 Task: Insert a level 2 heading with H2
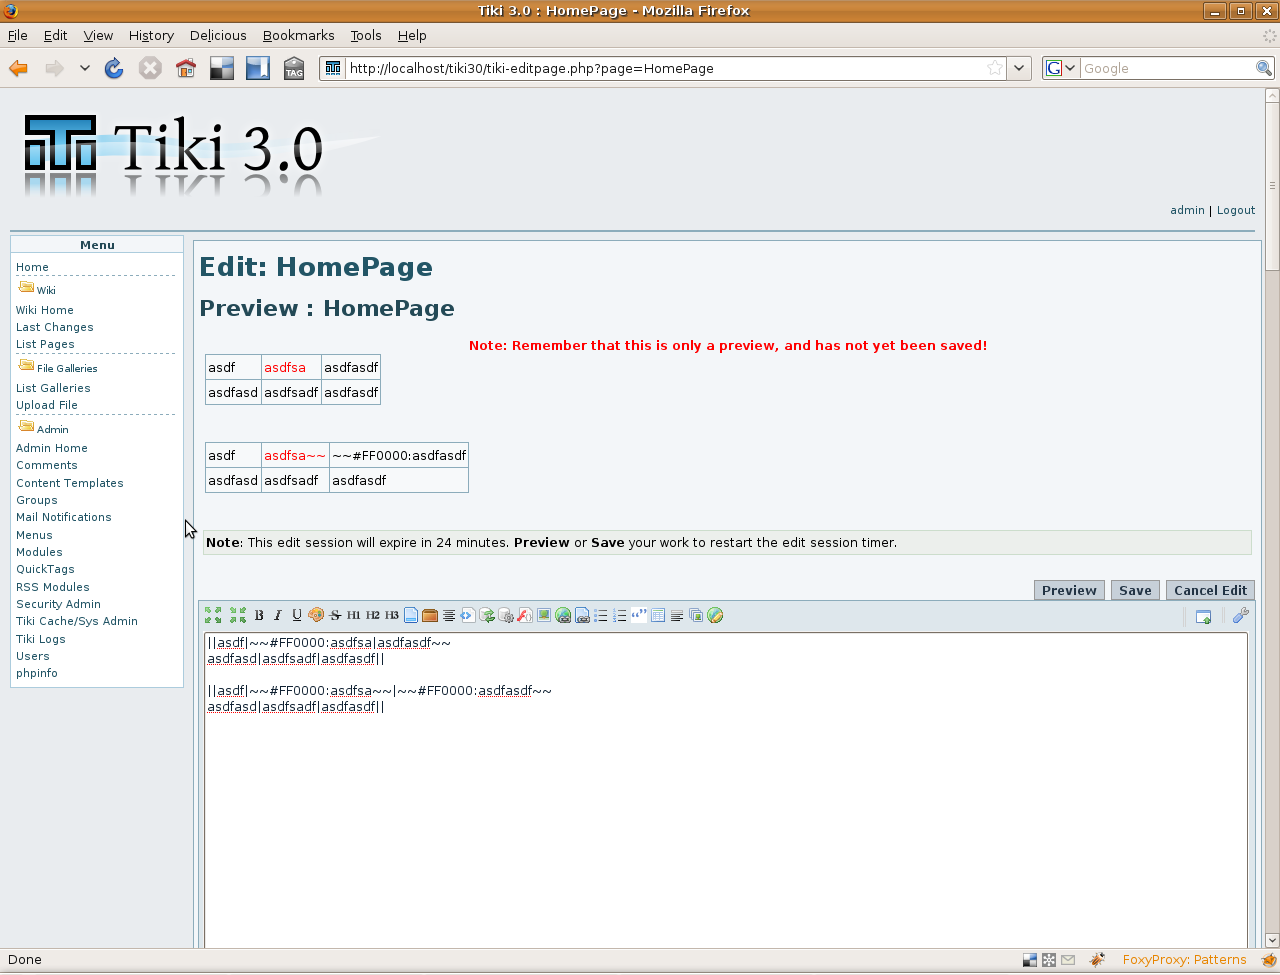(373, 616)
